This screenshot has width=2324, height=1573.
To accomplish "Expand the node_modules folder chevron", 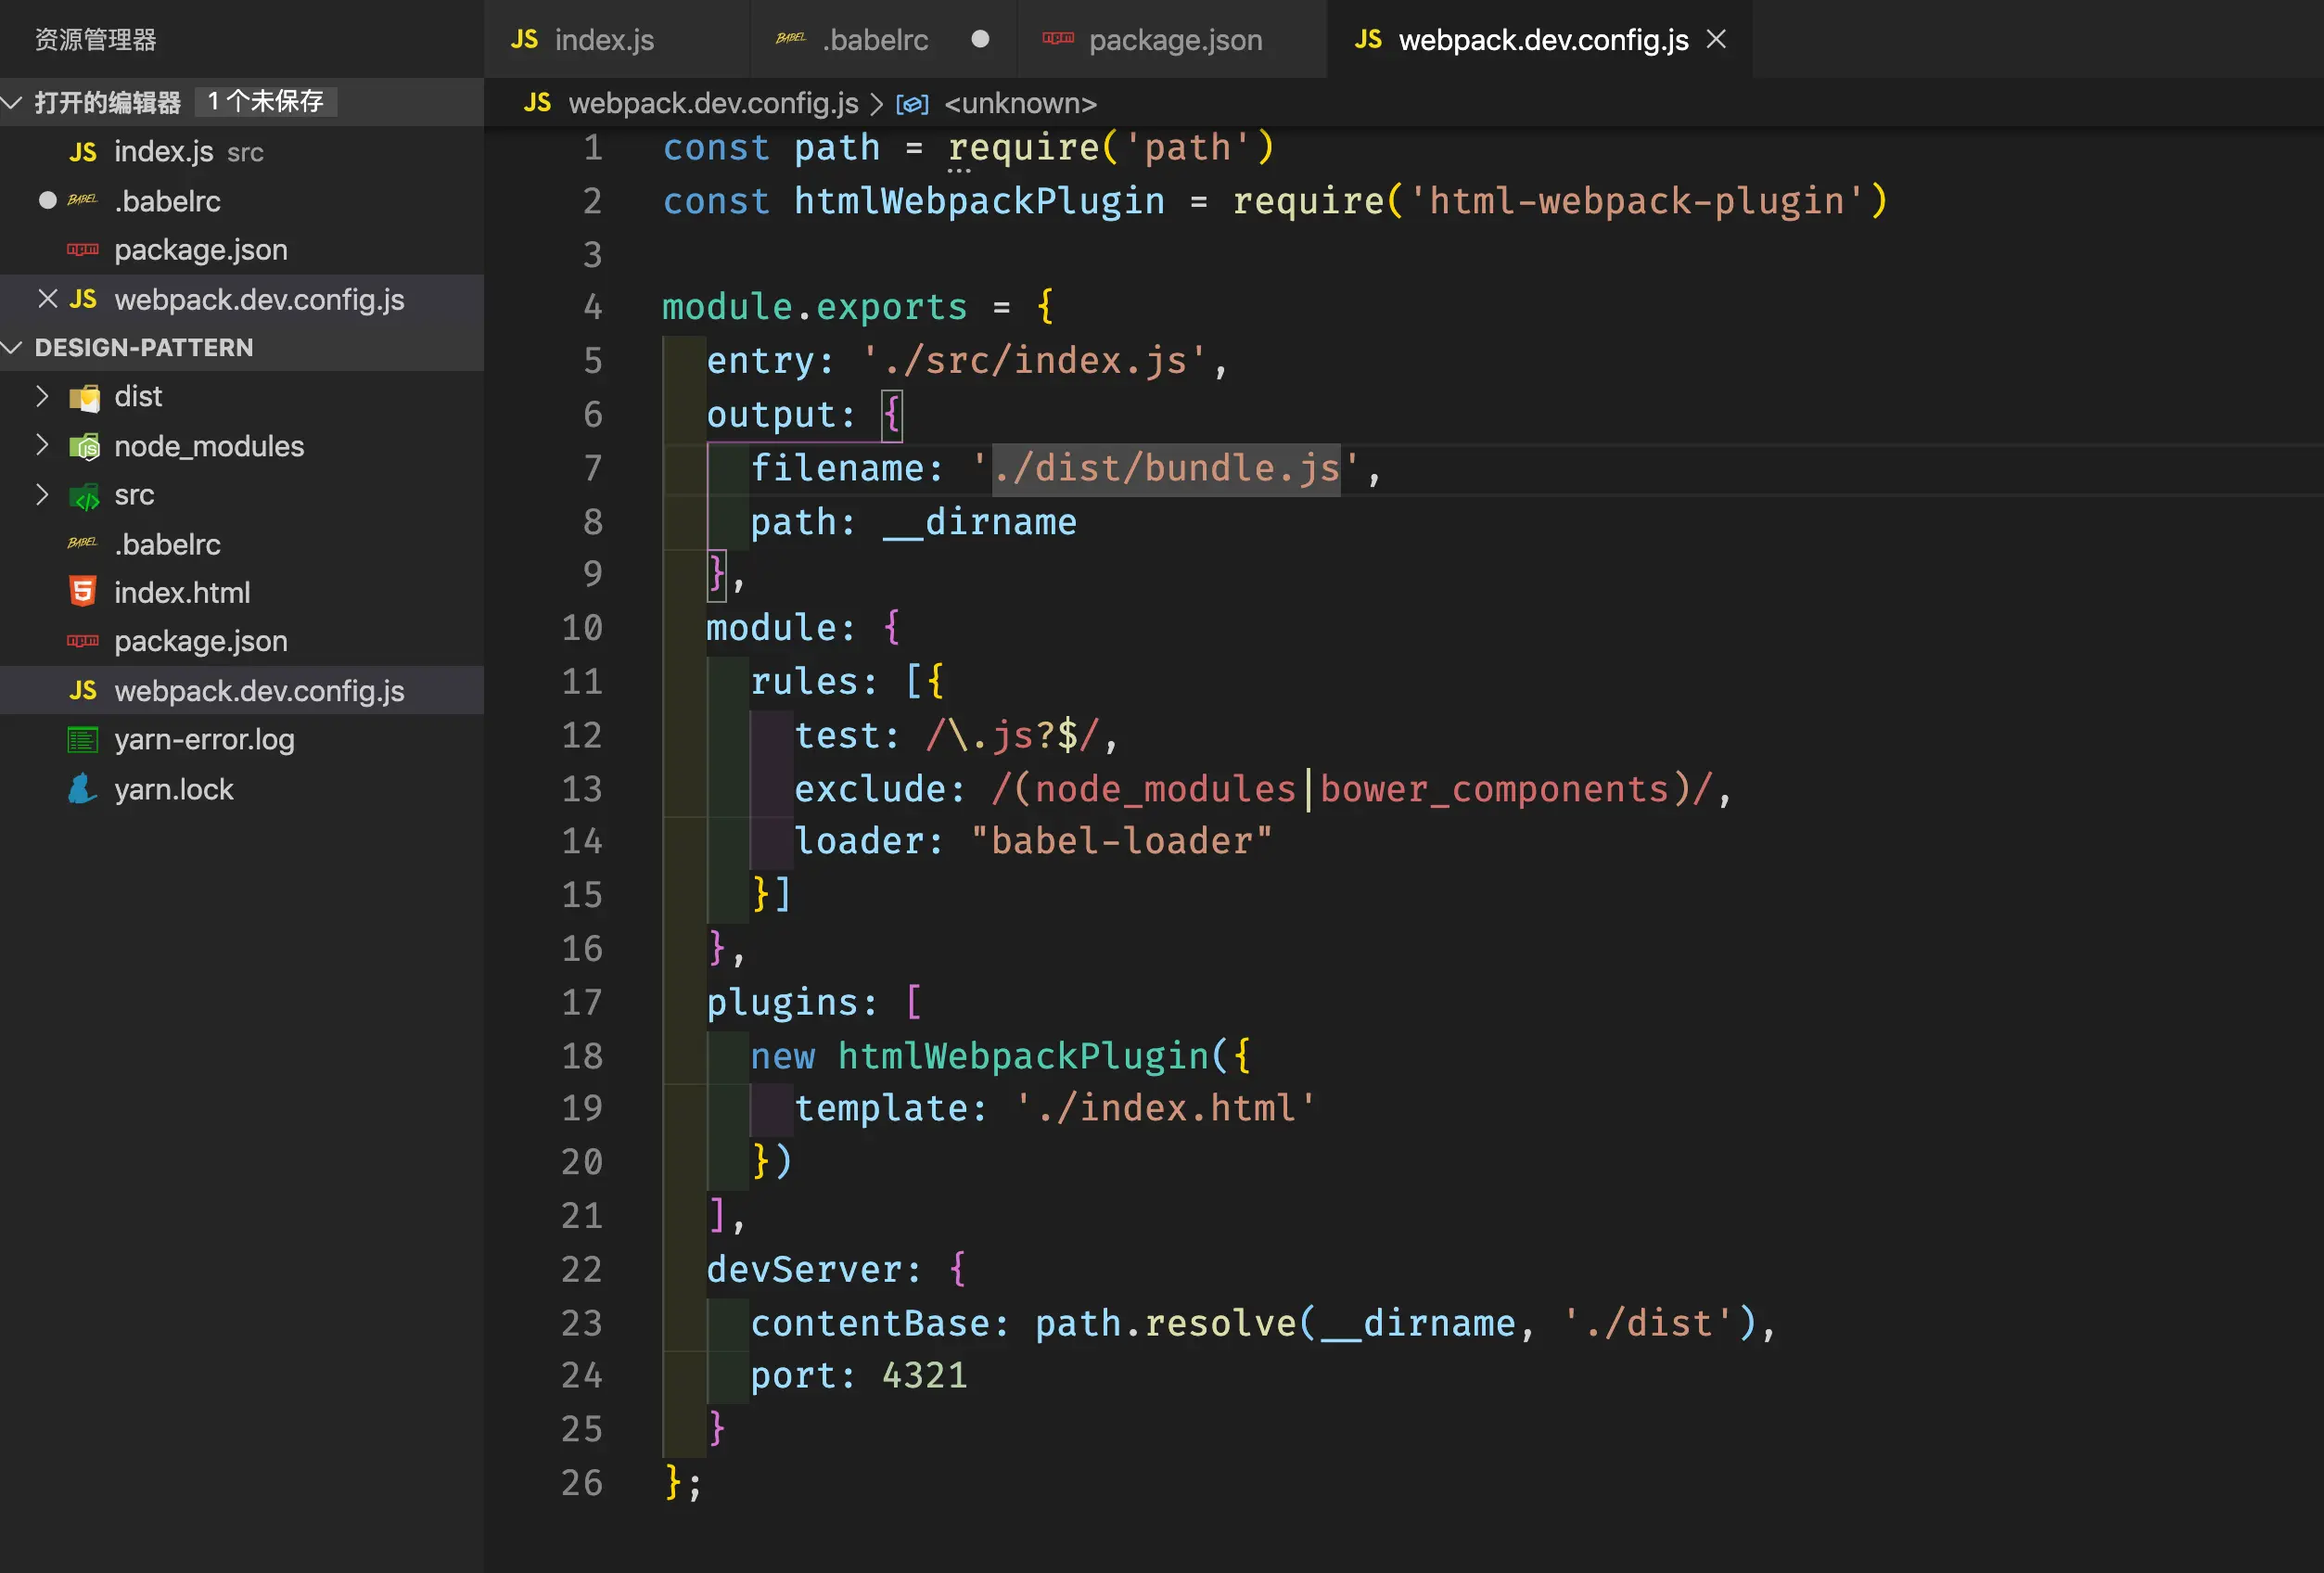I will [42, 445].
